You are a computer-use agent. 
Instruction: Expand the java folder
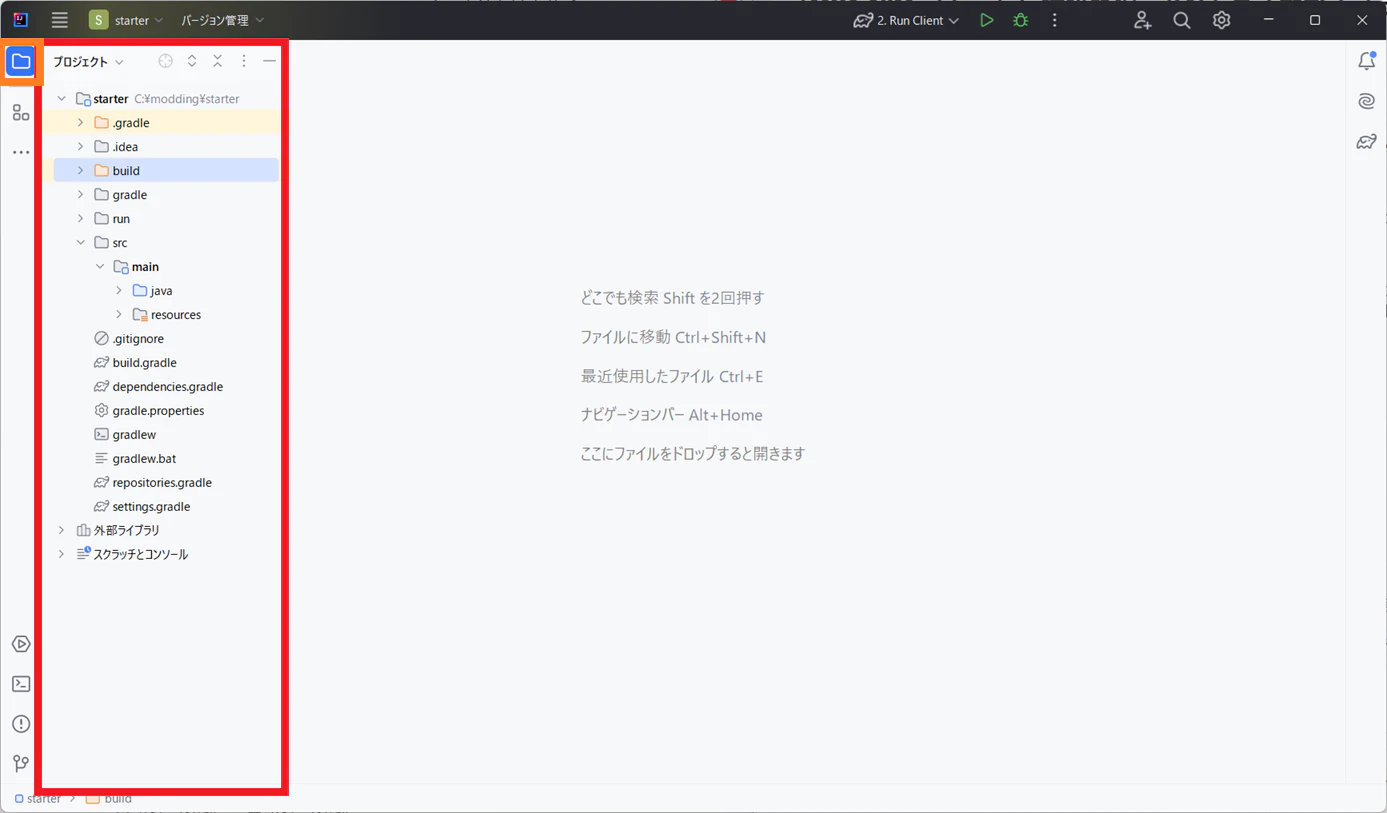coord(119,291)
